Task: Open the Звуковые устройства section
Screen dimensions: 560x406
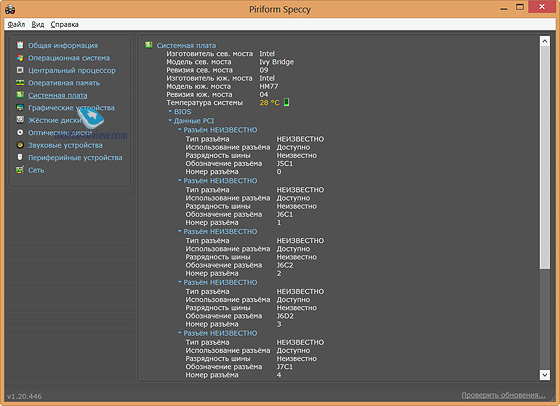Action: tap(65, 145)
